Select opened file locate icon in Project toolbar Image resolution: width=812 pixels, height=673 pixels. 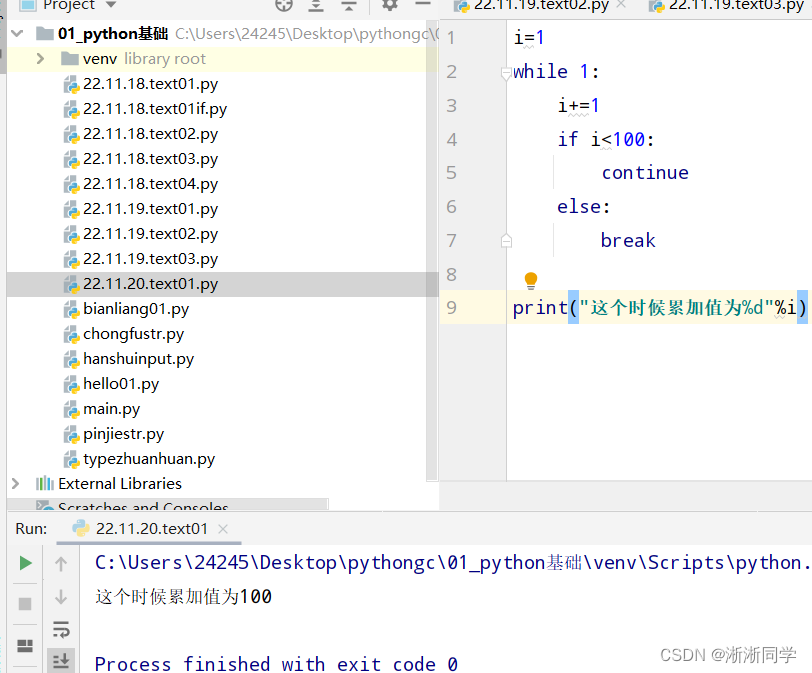(x=284, y=5)
